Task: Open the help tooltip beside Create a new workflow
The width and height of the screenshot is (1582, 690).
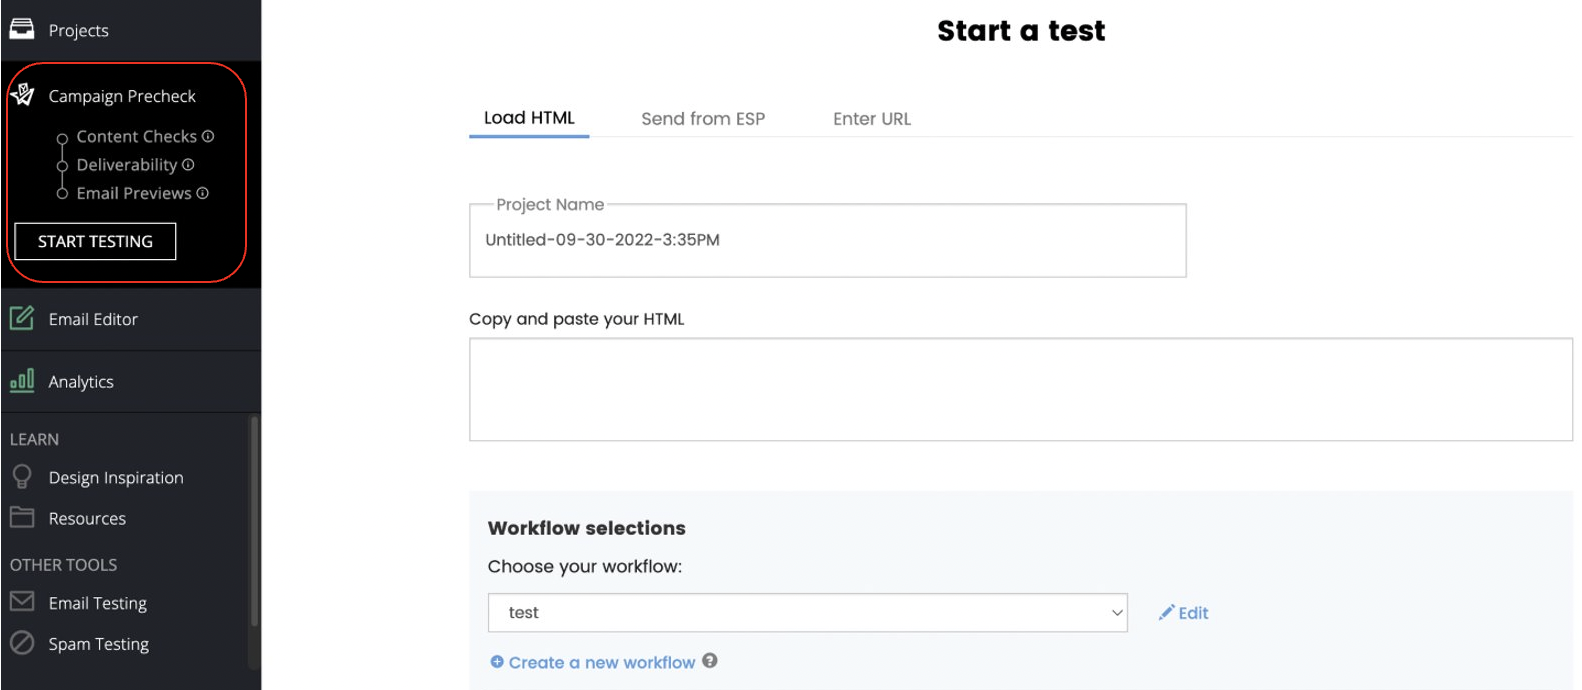Action: point(709,662)
